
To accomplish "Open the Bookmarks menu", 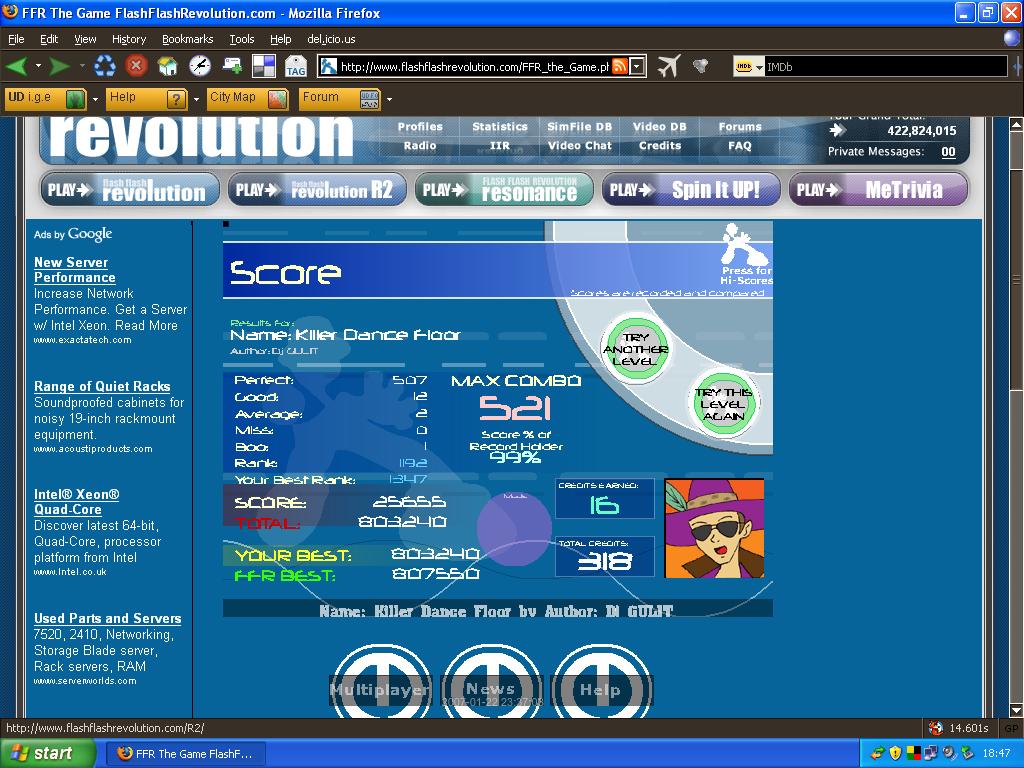I will 187,39.
